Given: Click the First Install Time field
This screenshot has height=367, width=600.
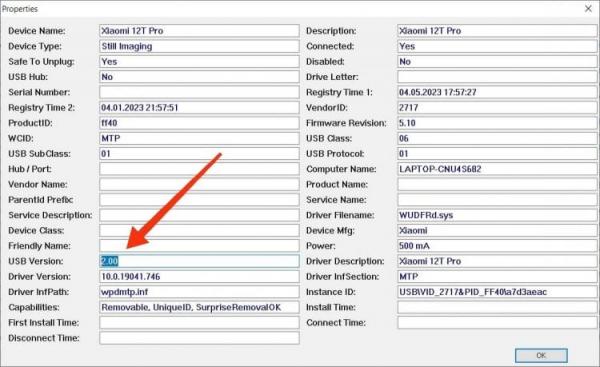Looking at the screenshot, I should [199, 322].
